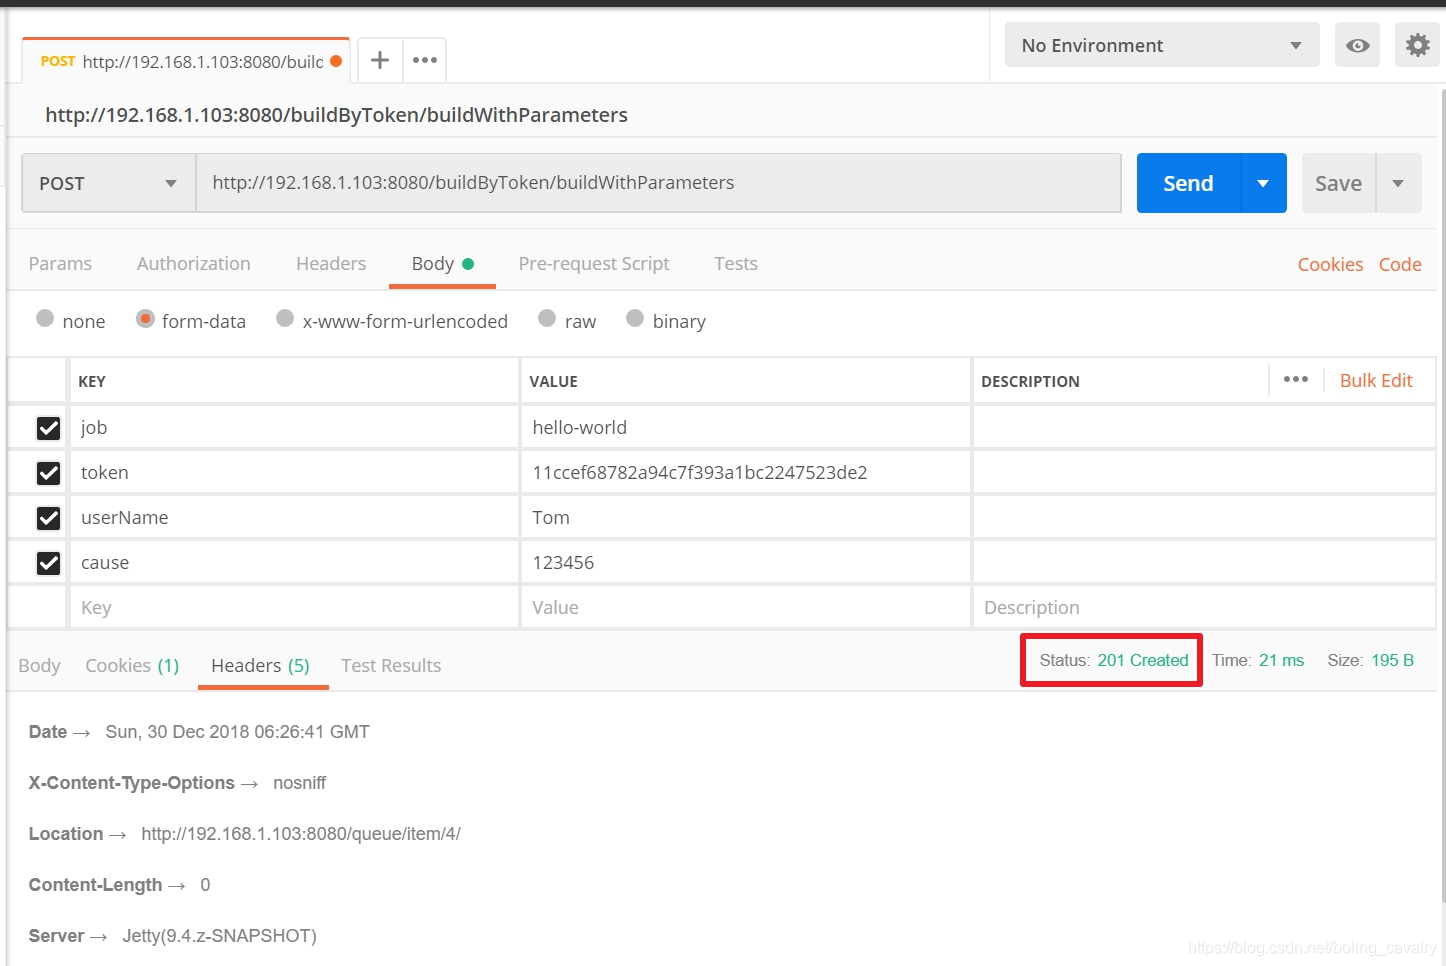The height and width of the screenshot is (966, 1446).
Task: Open environment settings gear icon
Action: tap(1417, 46)
